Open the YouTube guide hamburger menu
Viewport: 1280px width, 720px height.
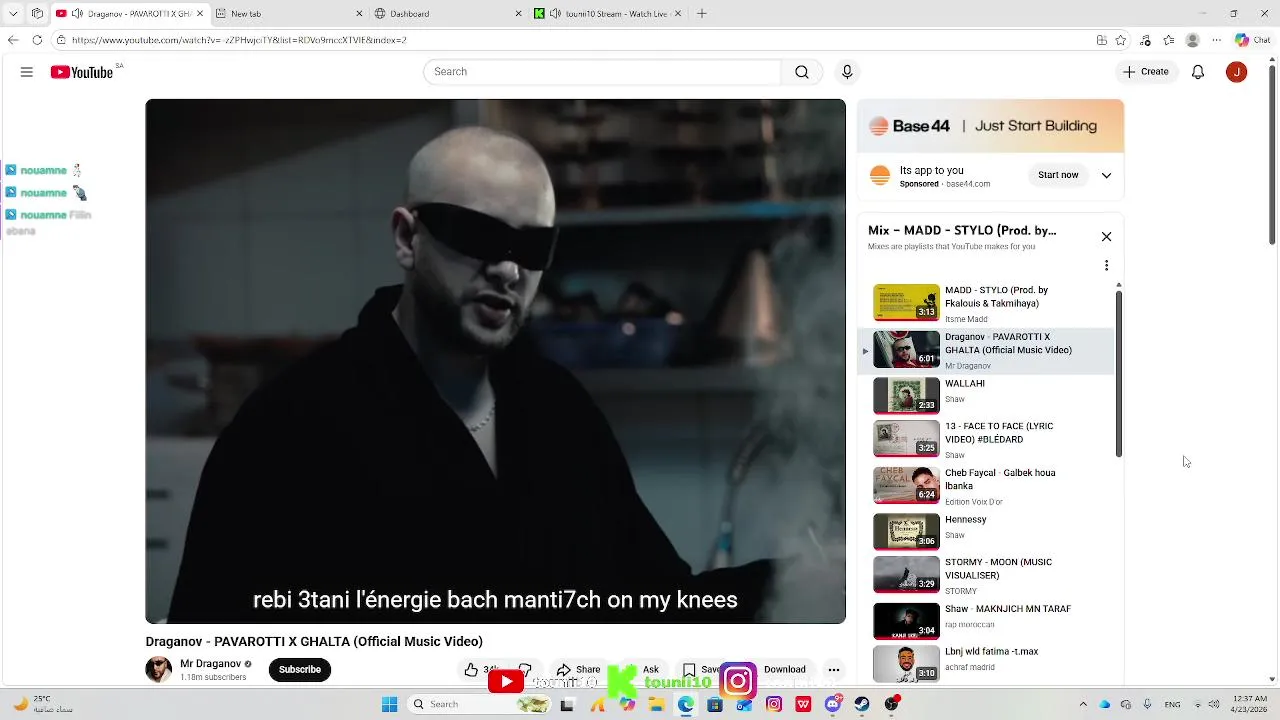[x=27, y=72]
